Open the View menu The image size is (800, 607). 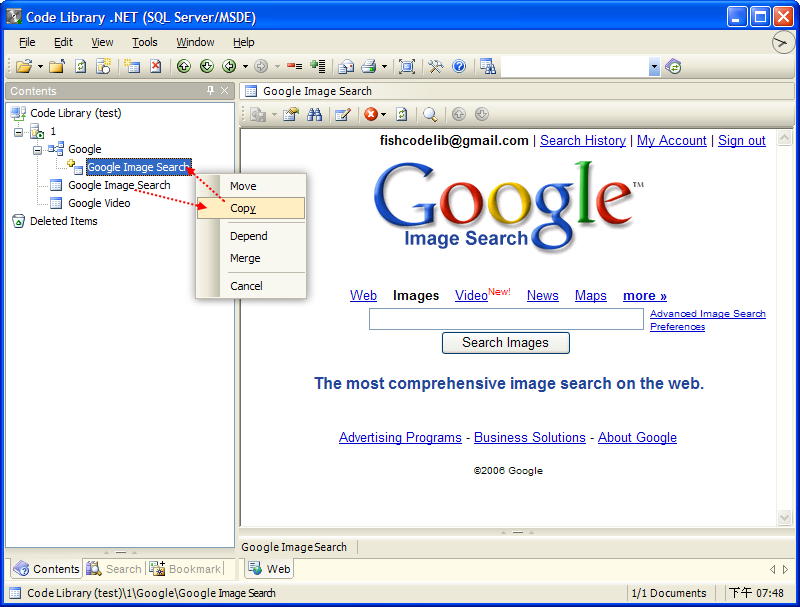tap(102, 42)
